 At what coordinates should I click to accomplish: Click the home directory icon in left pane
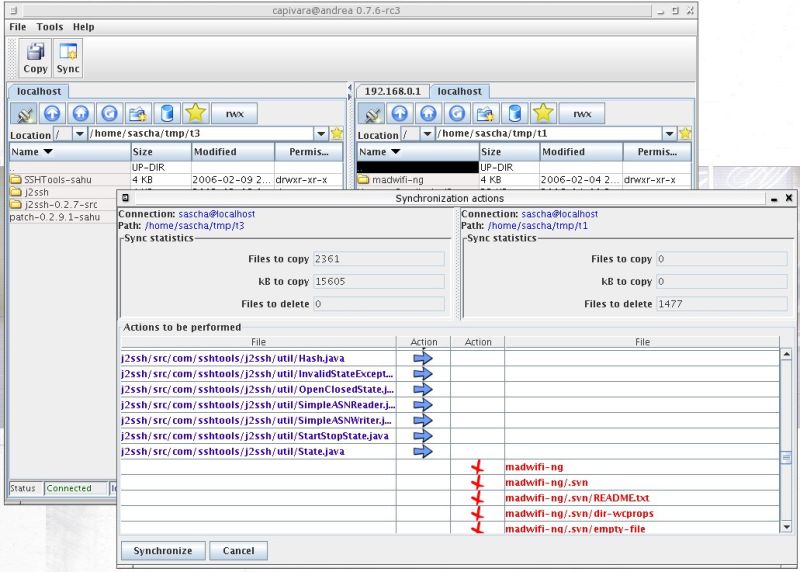[x=82, y=114]
